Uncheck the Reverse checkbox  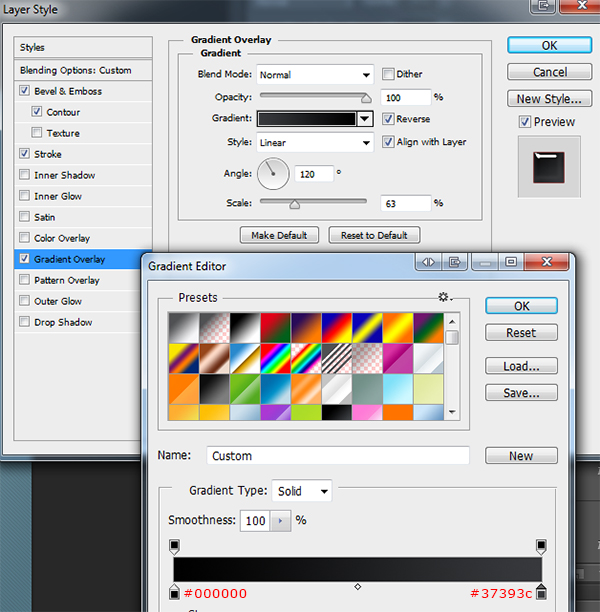click(x=388, y=119)
